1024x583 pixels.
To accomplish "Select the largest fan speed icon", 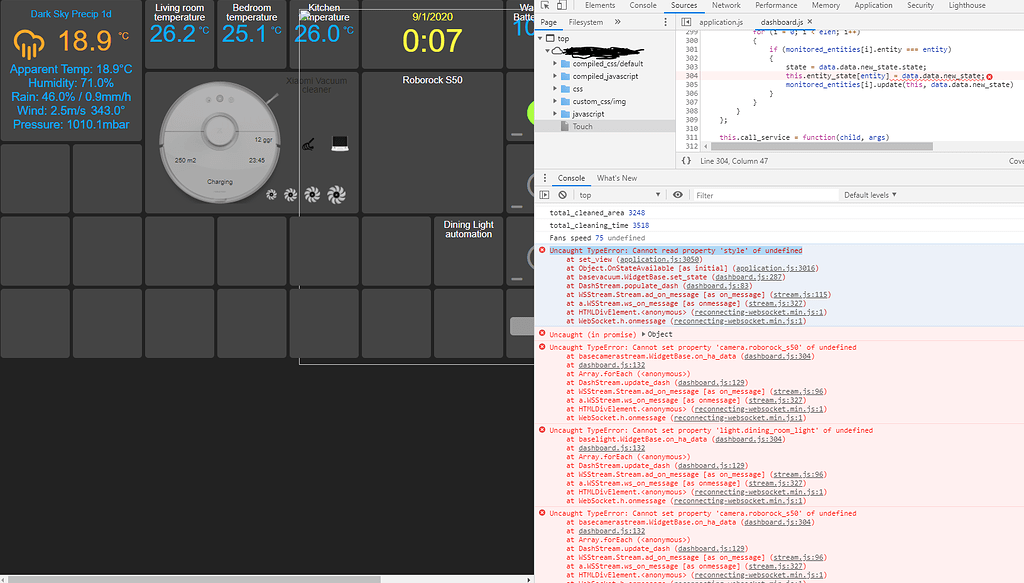I will [x=336, y=193].
